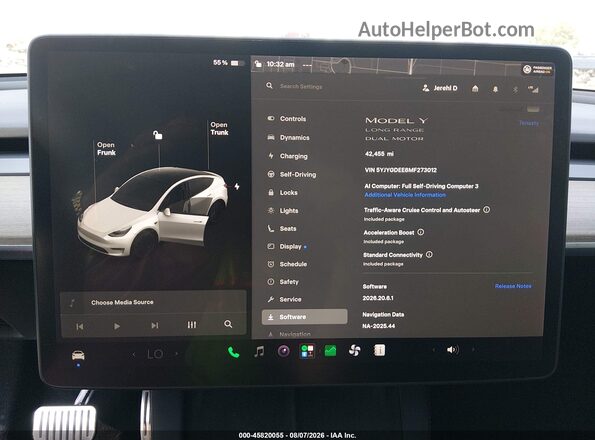The height and width of the screenshot is (440, 595).
Task: Tap the speaker volume icon
Action: 453,349
